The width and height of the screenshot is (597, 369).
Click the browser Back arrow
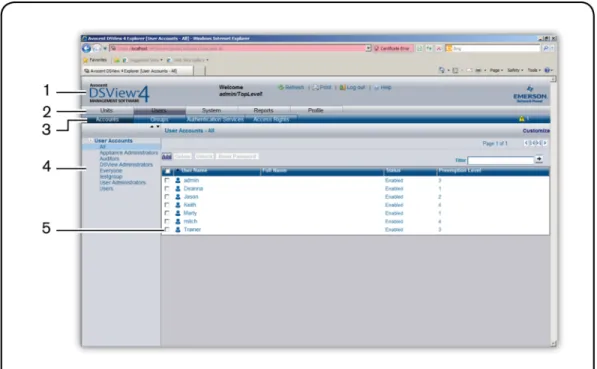click(x=86, y=48)
